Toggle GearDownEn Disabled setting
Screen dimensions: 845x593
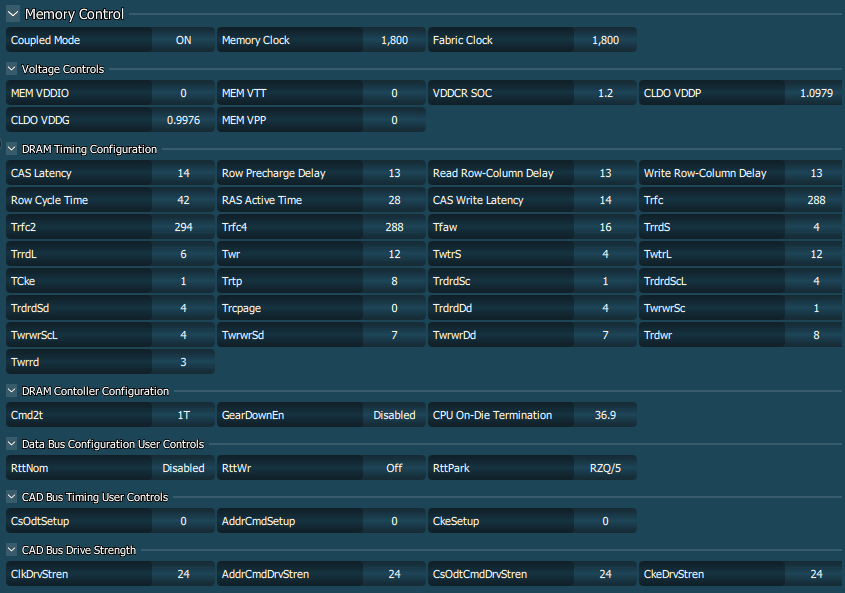[x=394, y=415]
